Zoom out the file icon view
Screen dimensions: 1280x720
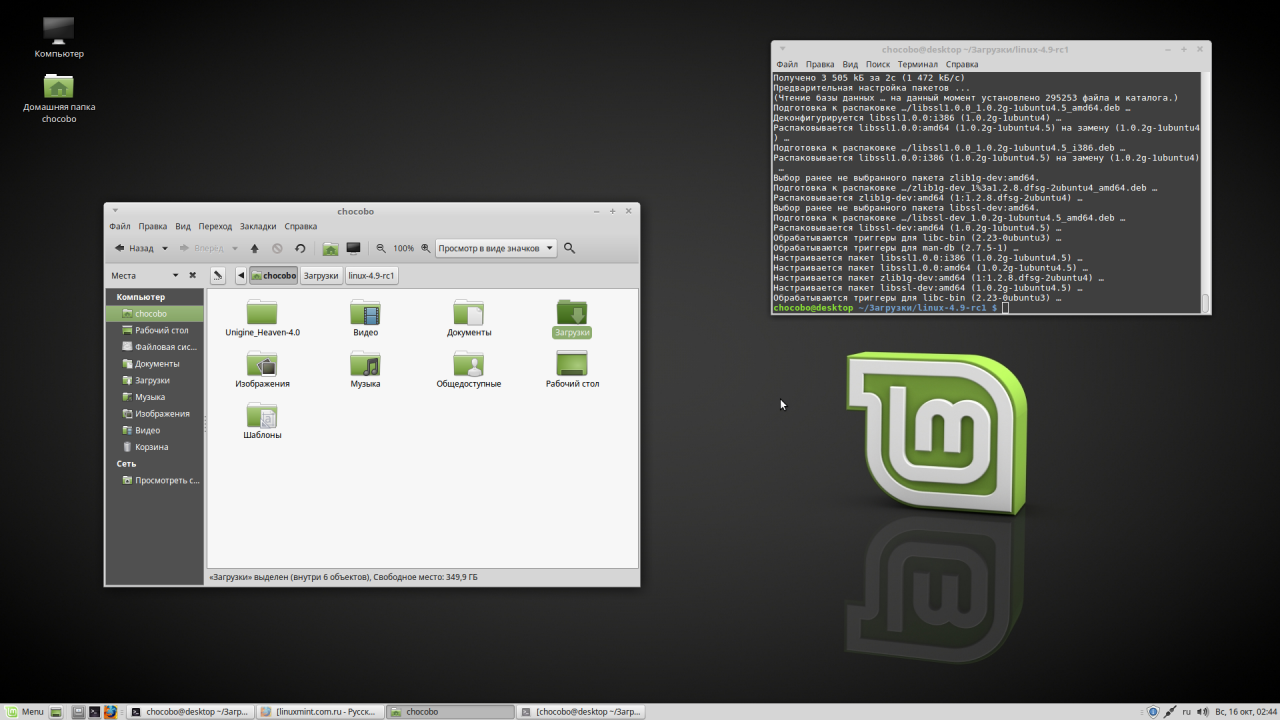pyautogui.click(x=381, y=248)
